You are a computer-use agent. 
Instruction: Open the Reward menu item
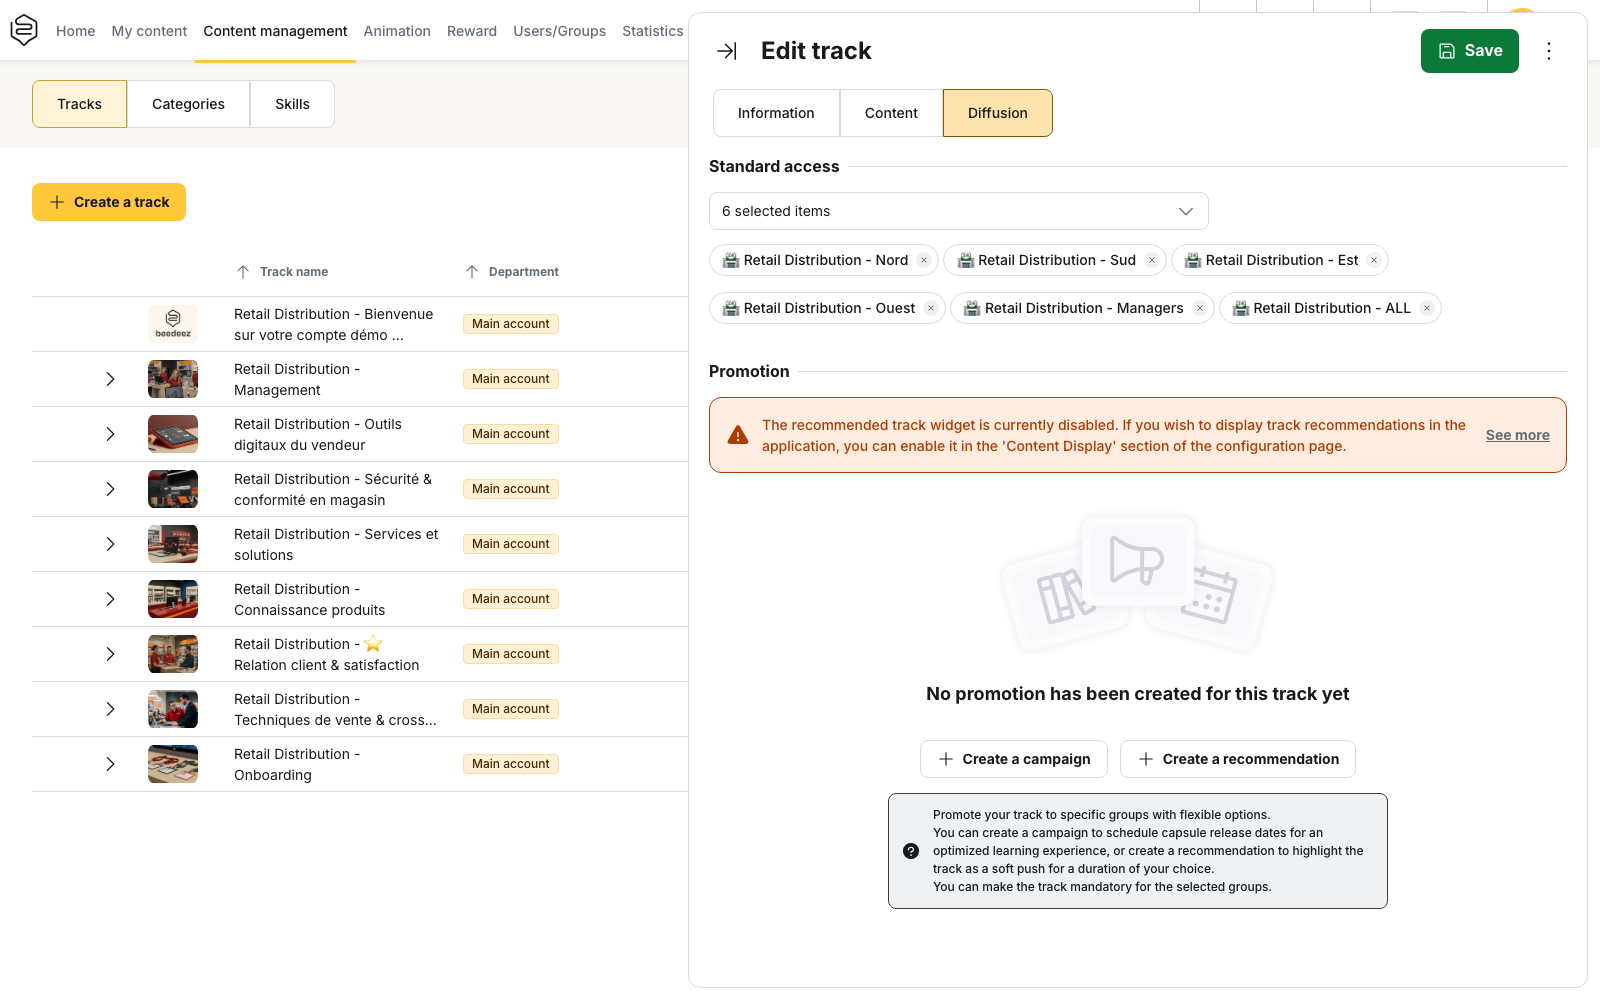click(472, 31)
